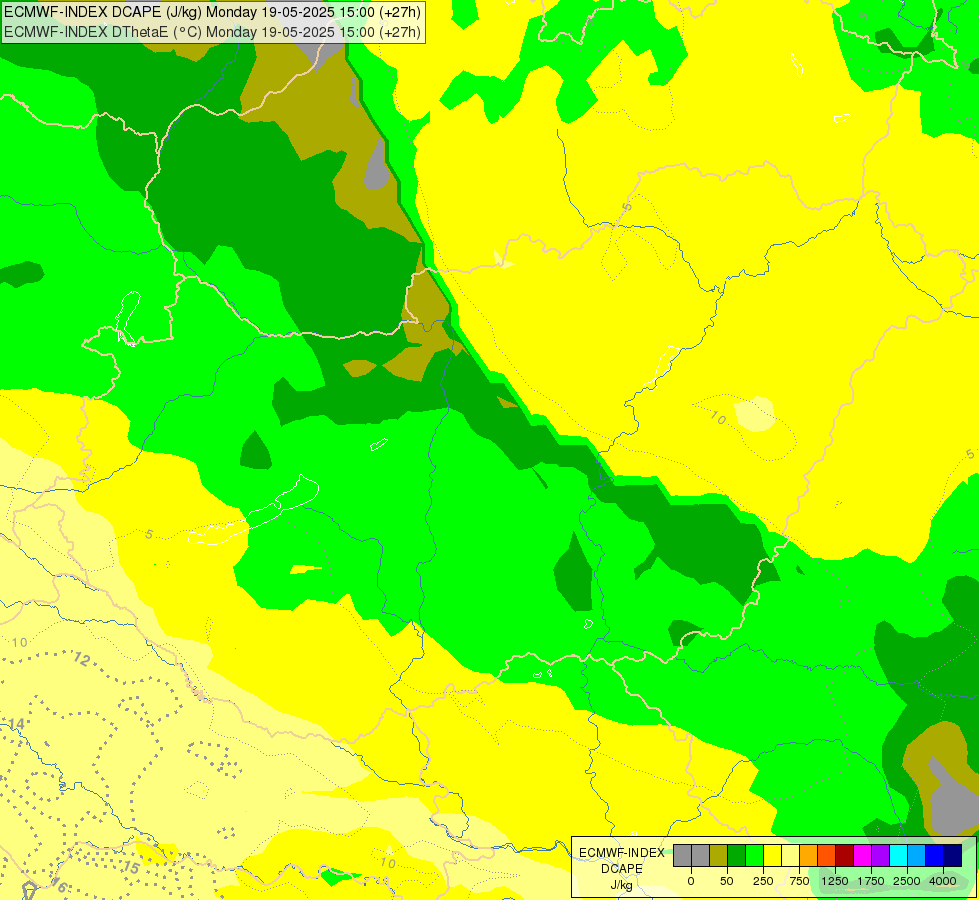
Task: Click the contour label 14 on the map
Action: coord(16,724)
